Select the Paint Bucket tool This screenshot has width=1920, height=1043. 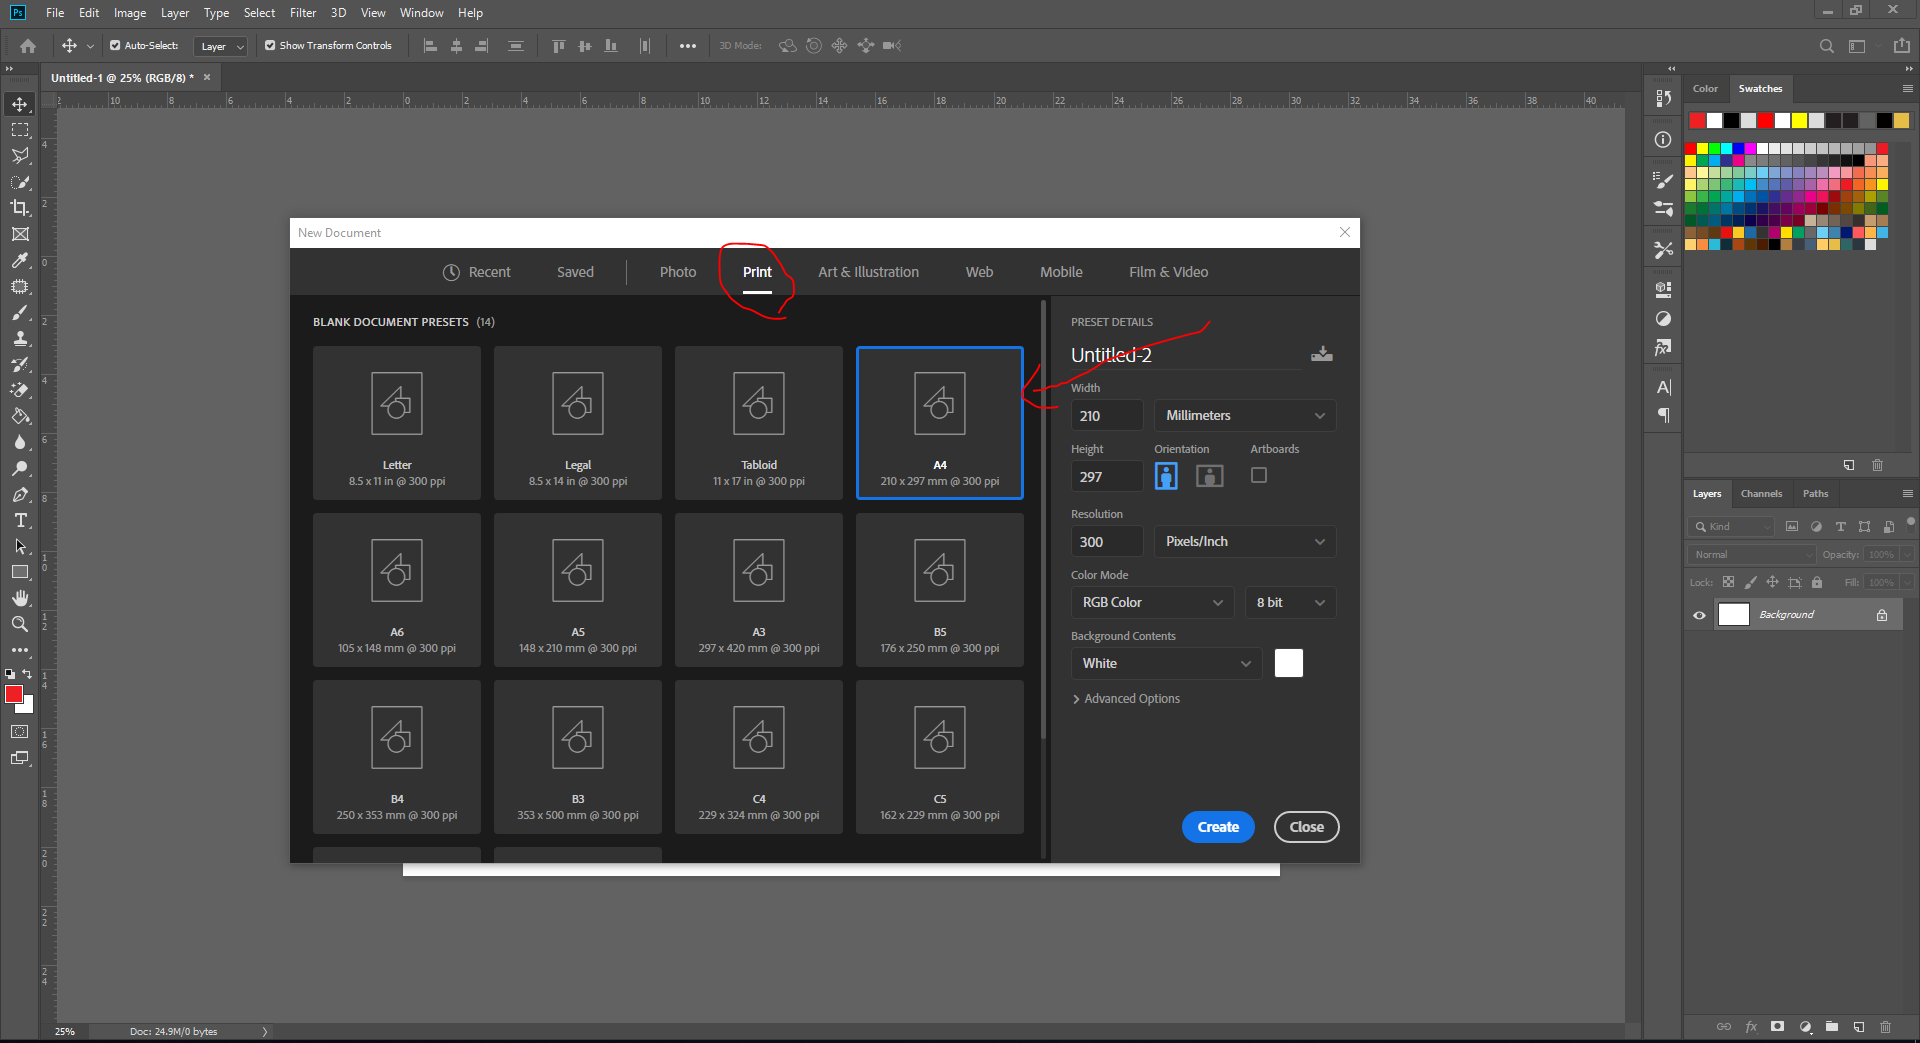pyautogui.click(x=20, y=416)
